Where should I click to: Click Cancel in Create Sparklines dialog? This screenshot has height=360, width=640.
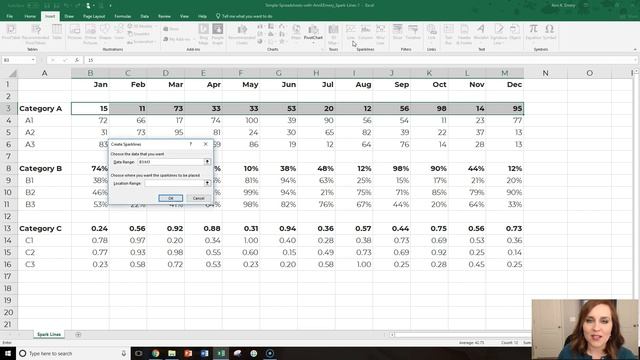198,198
